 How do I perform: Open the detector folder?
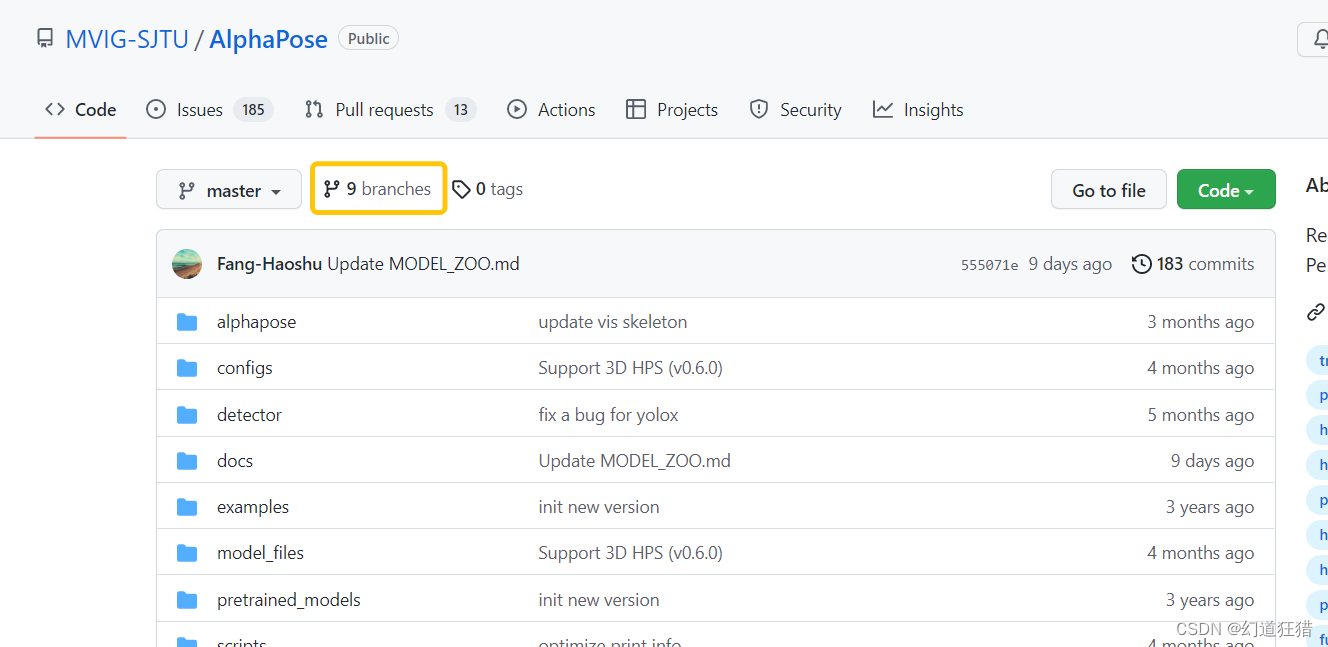pos(249,414)
